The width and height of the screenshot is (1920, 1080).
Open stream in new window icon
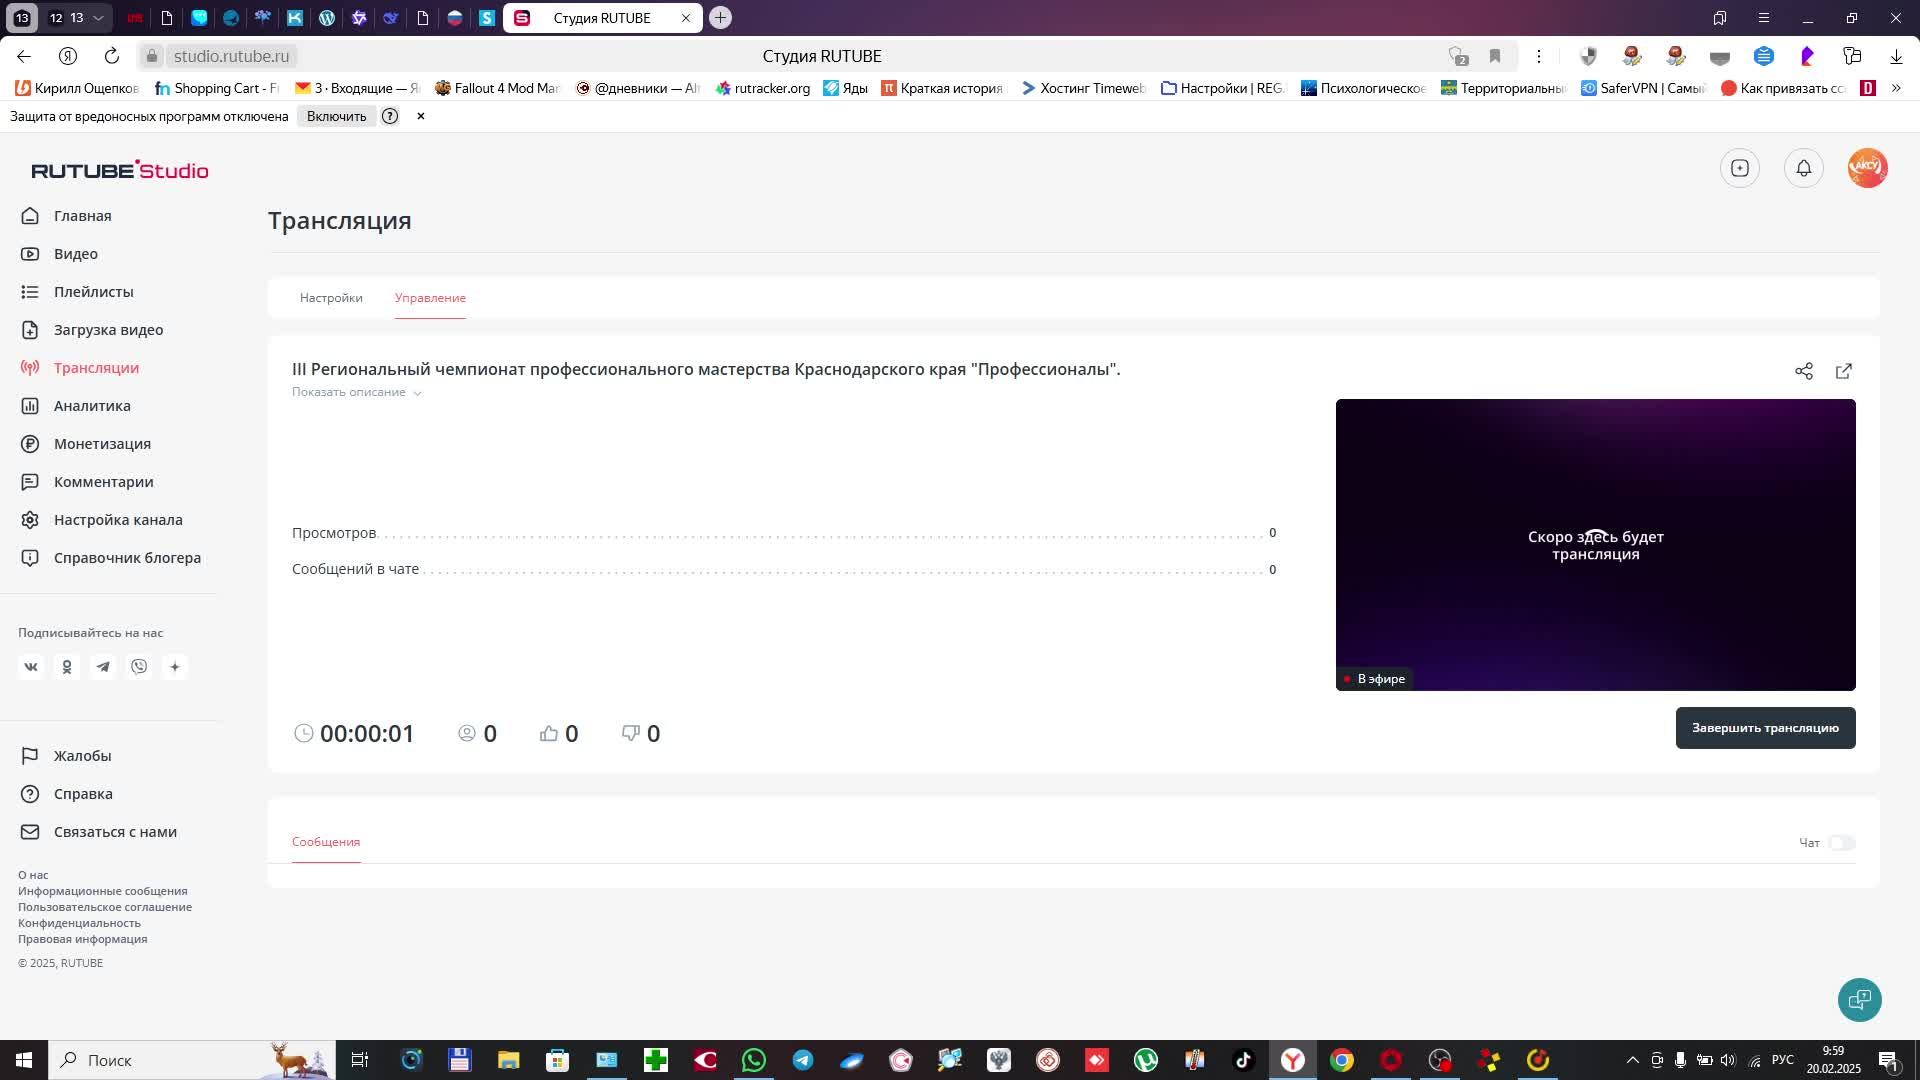point(1843,371)
